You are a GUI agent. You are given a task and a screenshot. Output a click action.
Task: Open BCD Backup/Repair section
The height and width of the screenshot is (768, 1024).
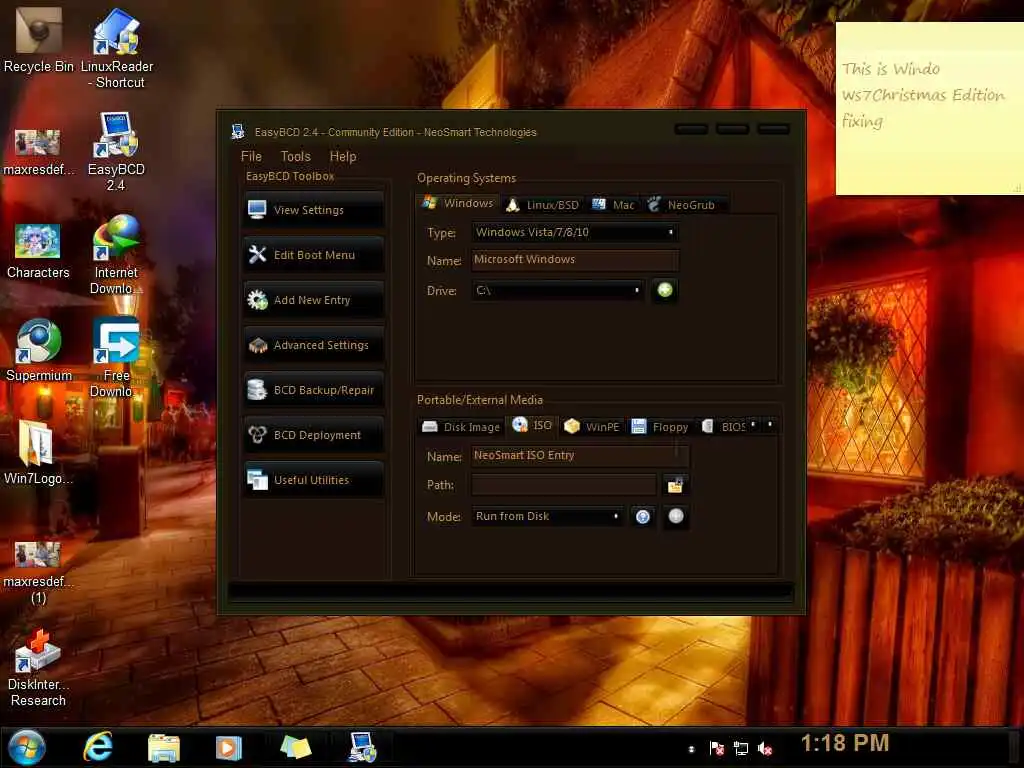point(313,390)
